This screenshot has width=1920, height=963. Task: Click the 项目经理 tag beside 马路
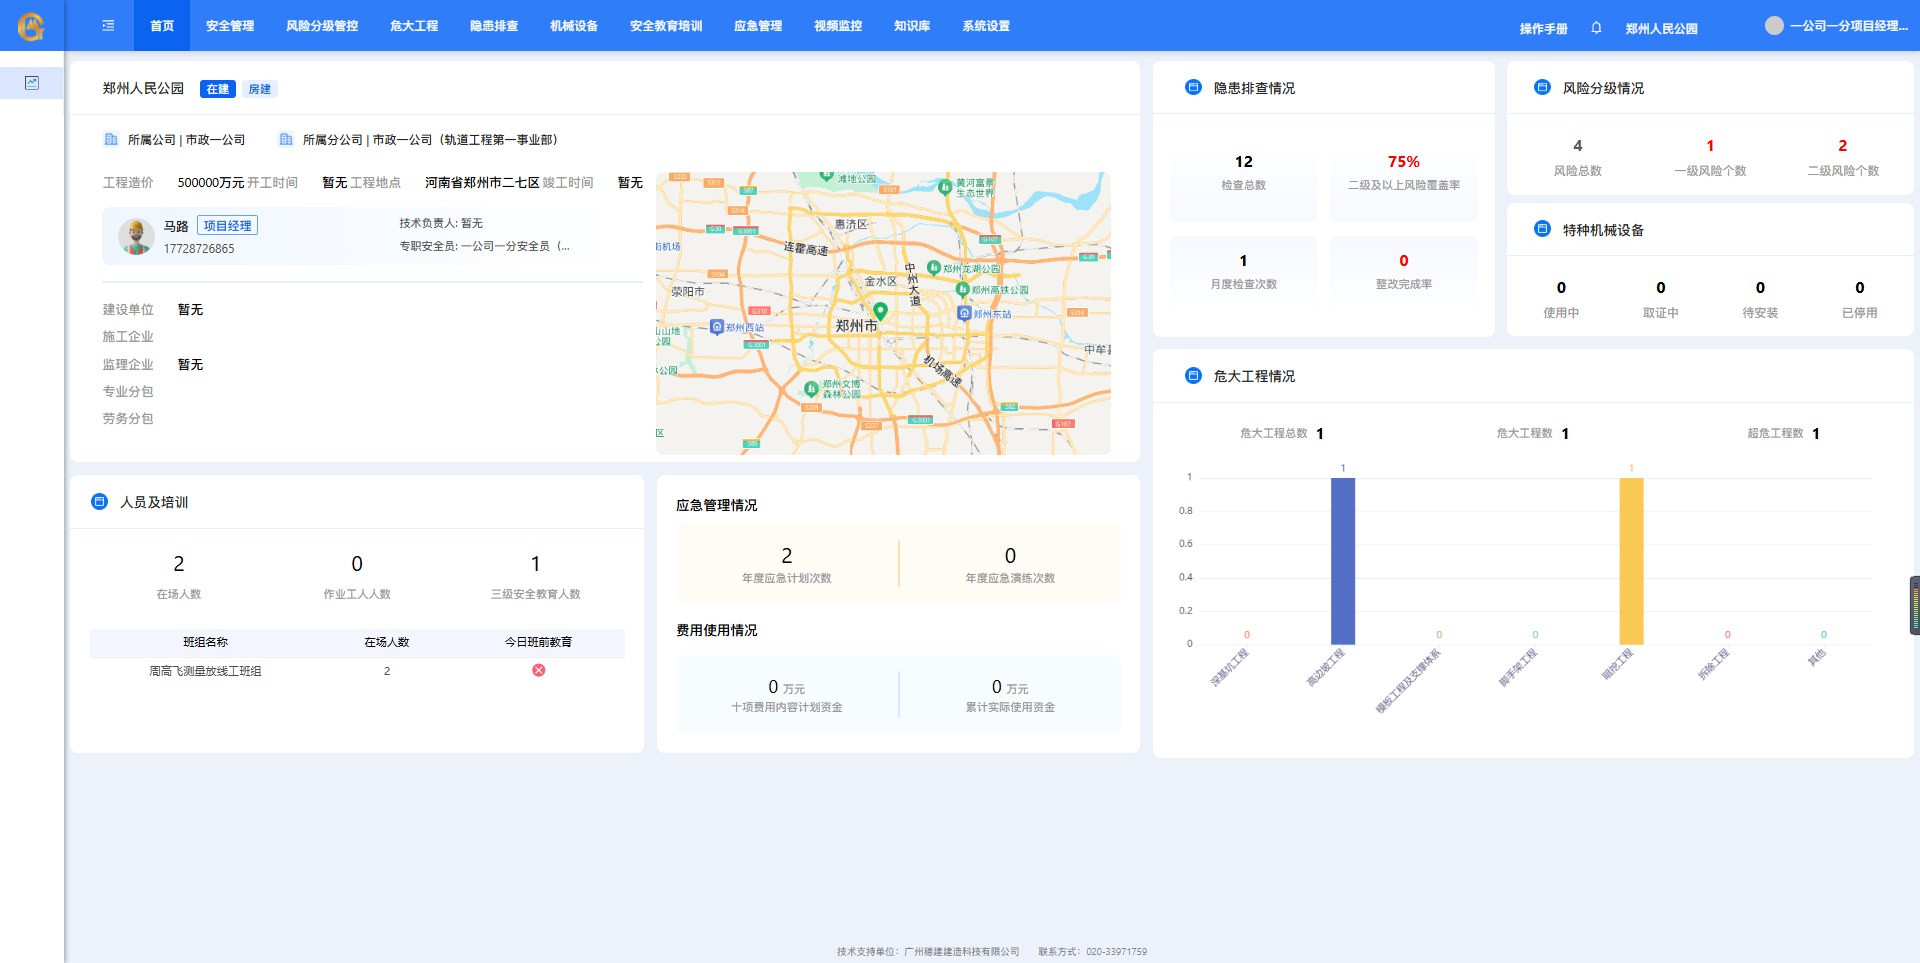[x=227, y=226]
